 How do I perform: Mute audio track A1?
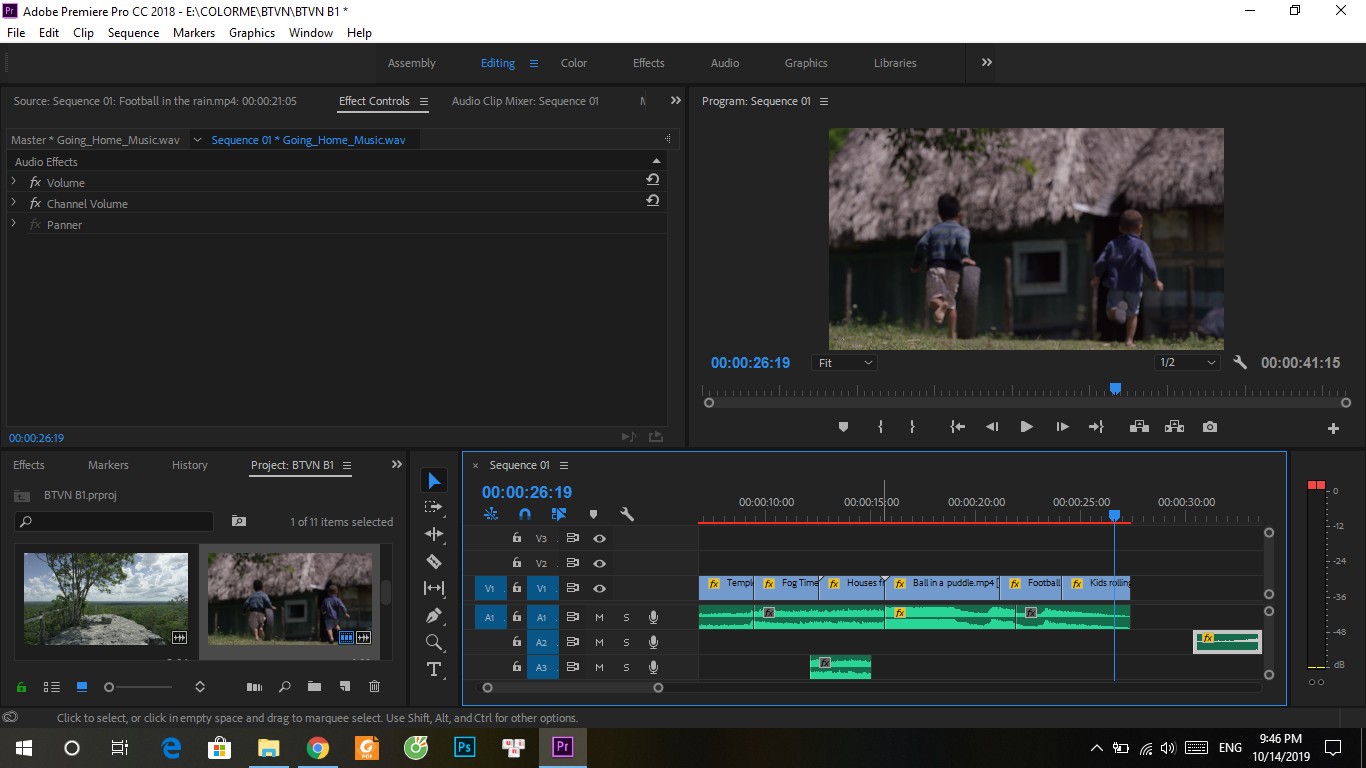tap(600, 617)
